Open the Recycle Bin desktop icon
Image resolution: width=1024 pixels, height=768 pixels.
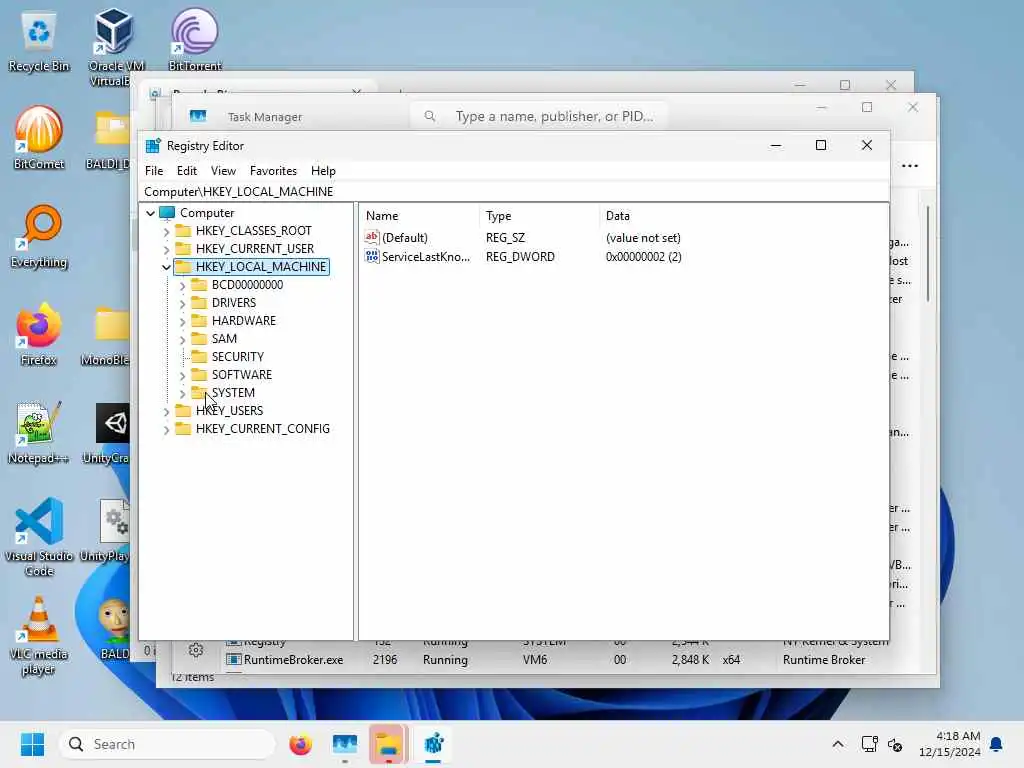pyautogui.click(x=39, y=41)
